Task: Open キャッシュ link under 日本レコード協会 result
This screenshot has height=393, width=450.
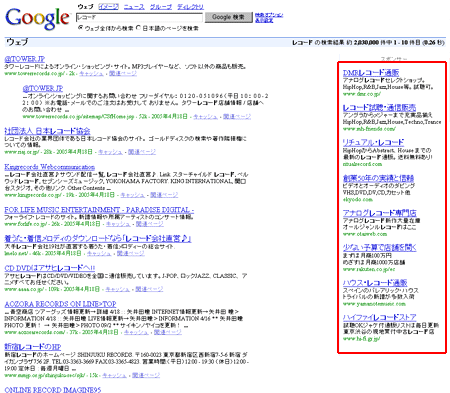Action: coord(110,152)
